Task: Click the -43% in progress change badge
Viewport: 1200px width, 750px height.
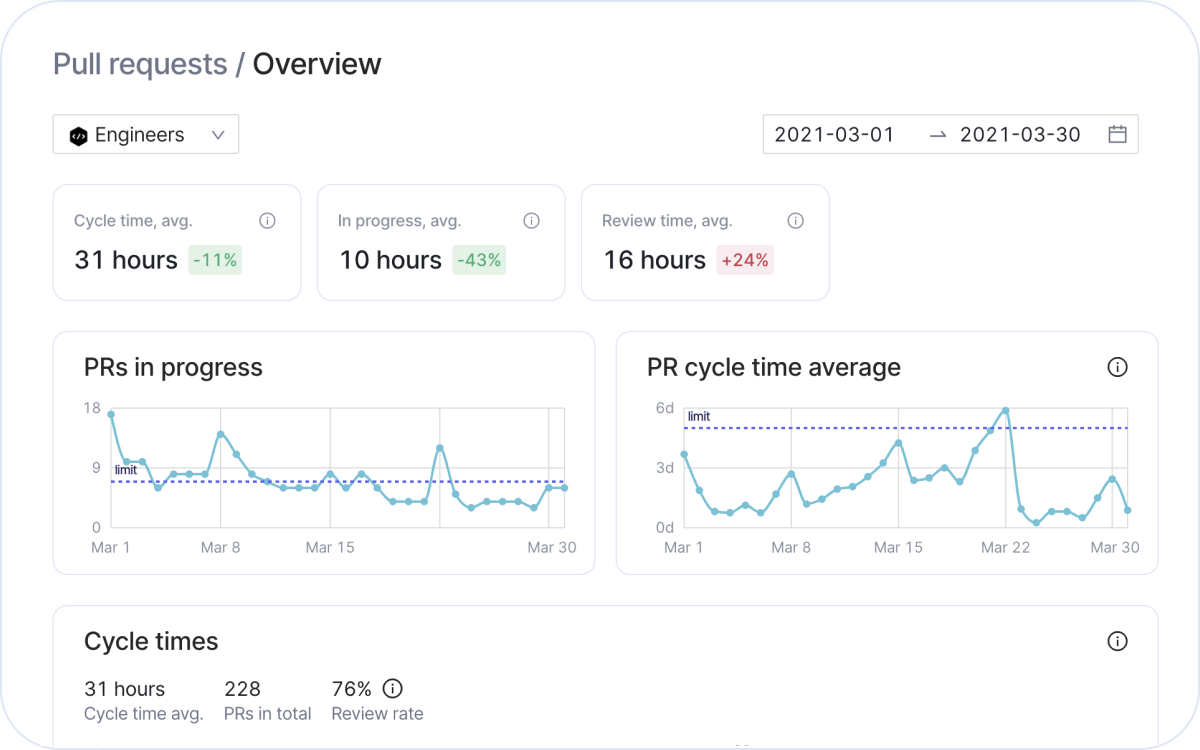Action: [479, 260]
